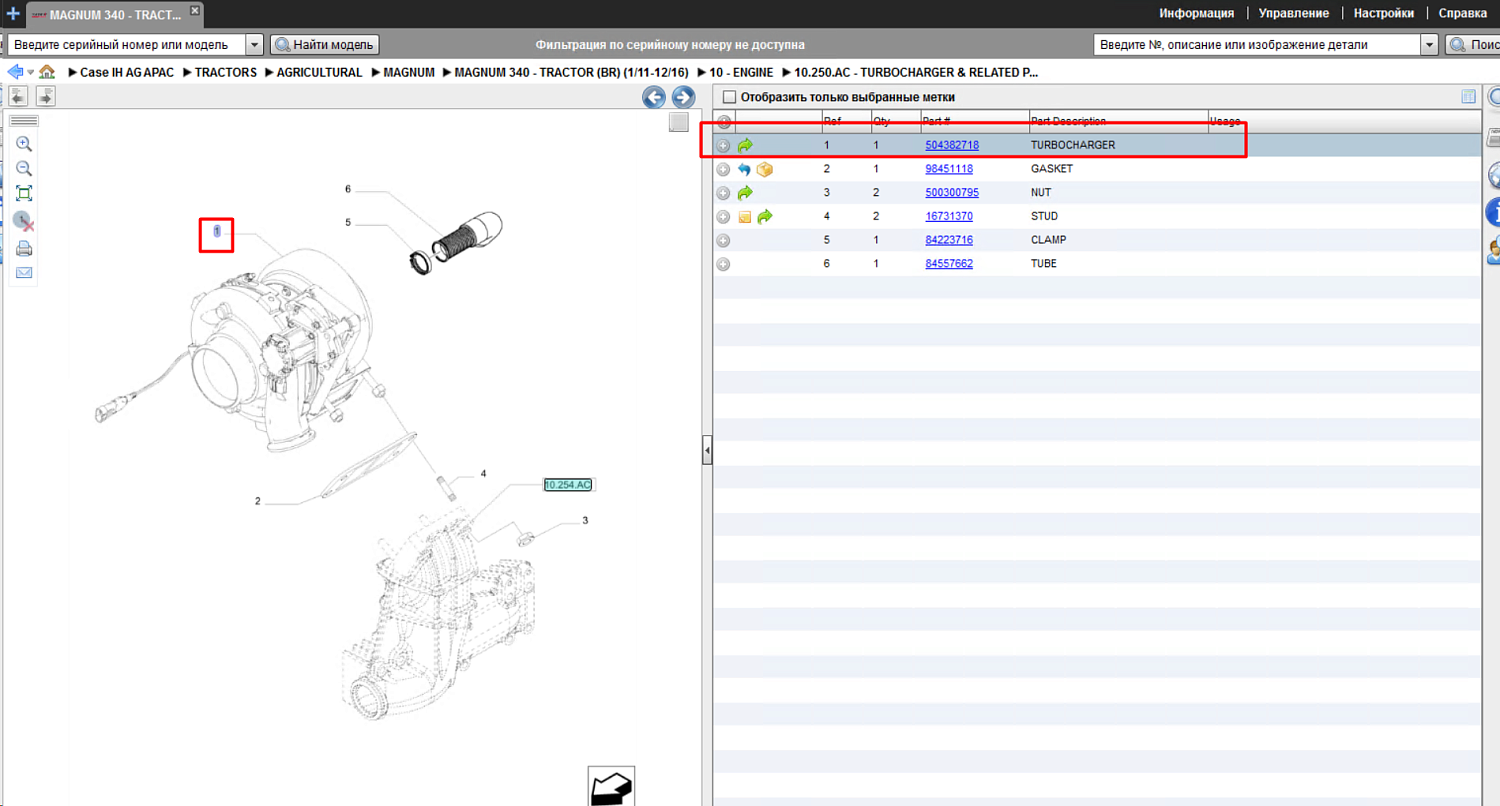Image resolution: width=1500 pixels, height=806 pixels.
Task: Click the plus icon on the STUD row
Action: pos(723,217)
